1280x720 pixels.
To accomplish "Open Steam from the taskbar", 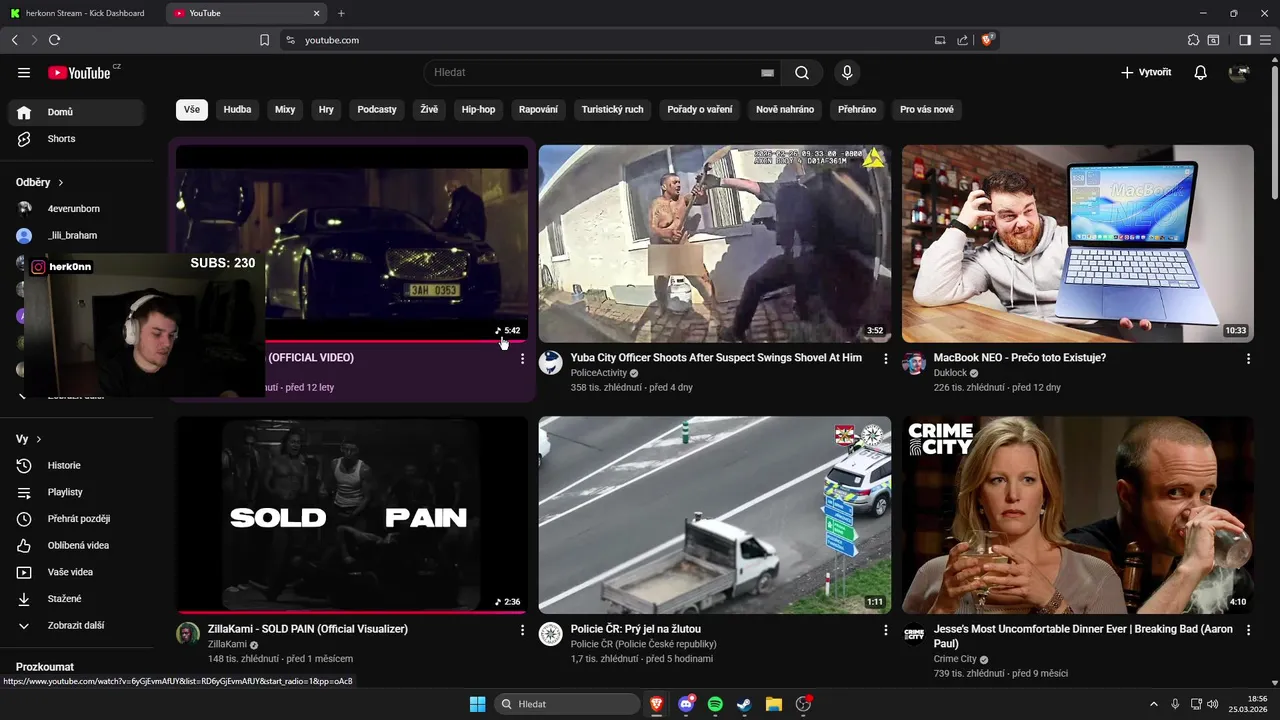I will click(x=744, y=704).
